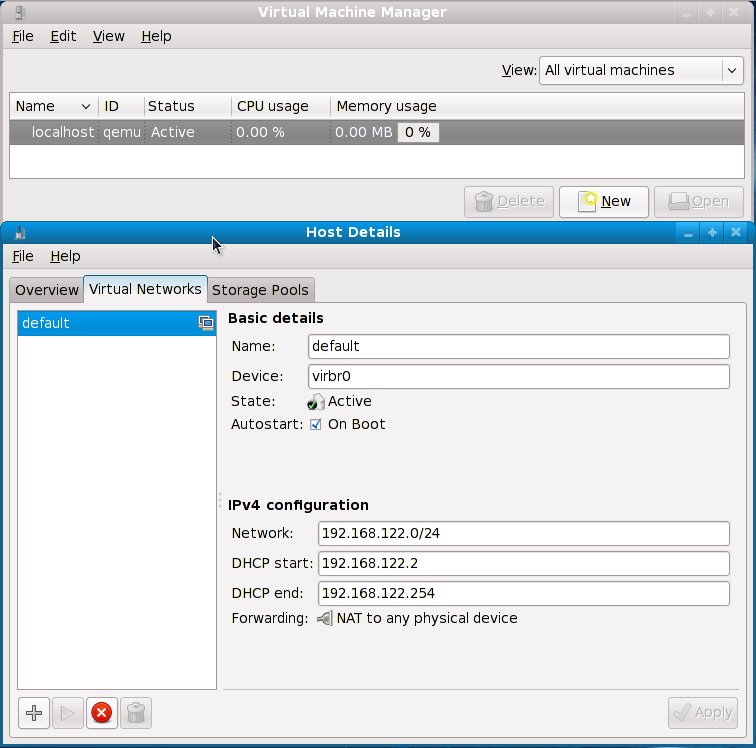Click the New virtual machine button
The width and height of the screenshot is (756, 748).
(x=604, y=201)
